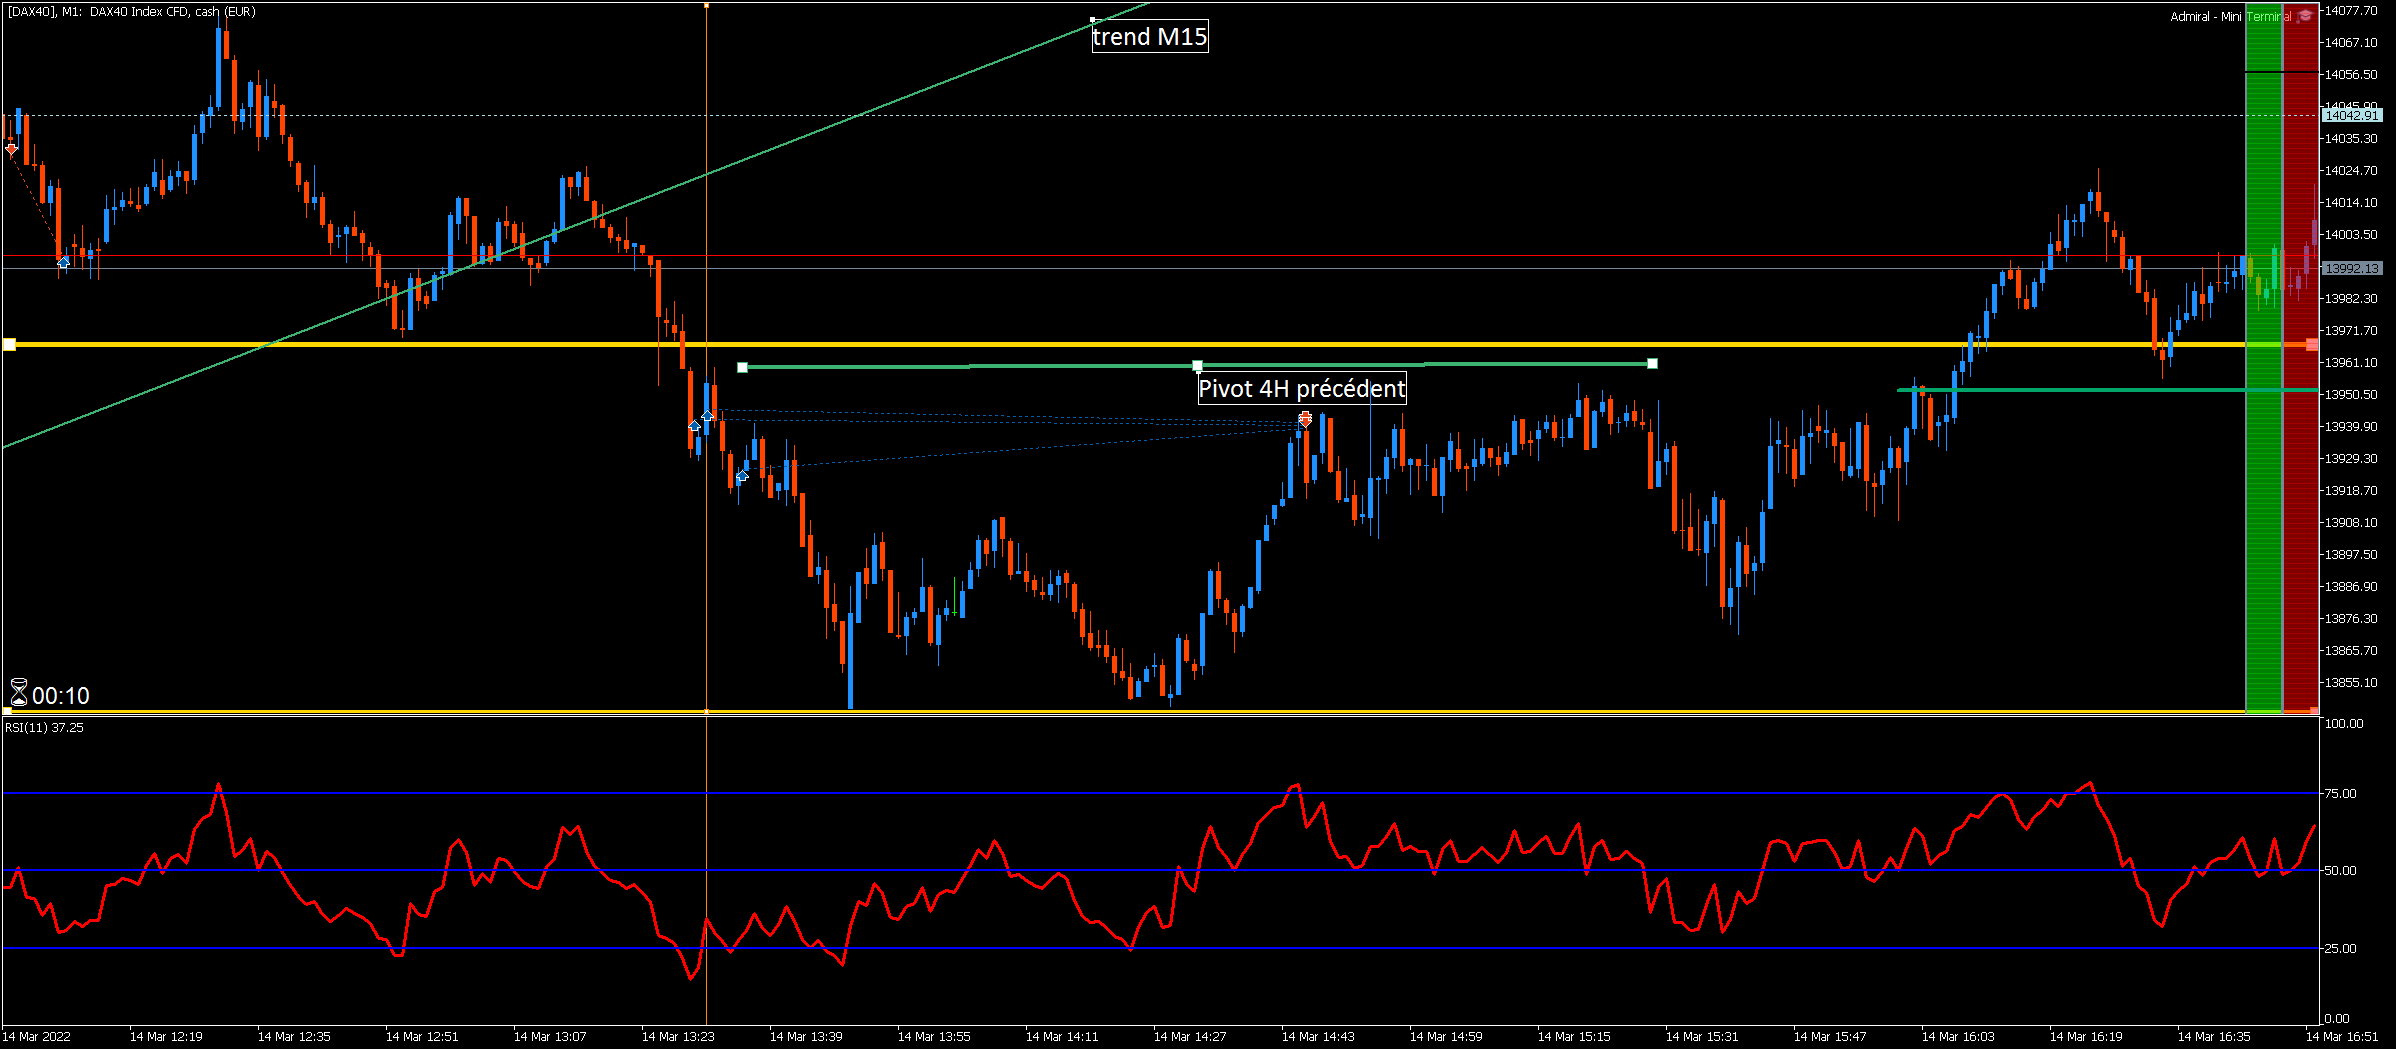Select the blue buy arrow near 12:05 candles
Image resolution: width=2396 pixels, height=1049 pixels.
[64, 262]
